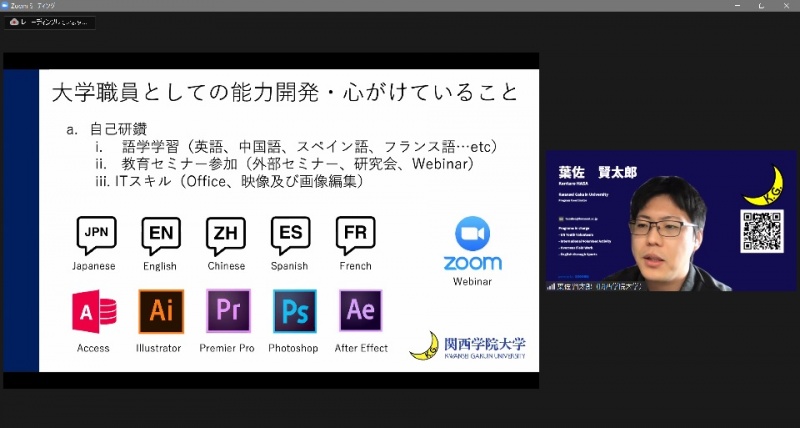Close the Zoom meeting window
Viewport: 800px width, 428px height.
click(x=786, y=6)
